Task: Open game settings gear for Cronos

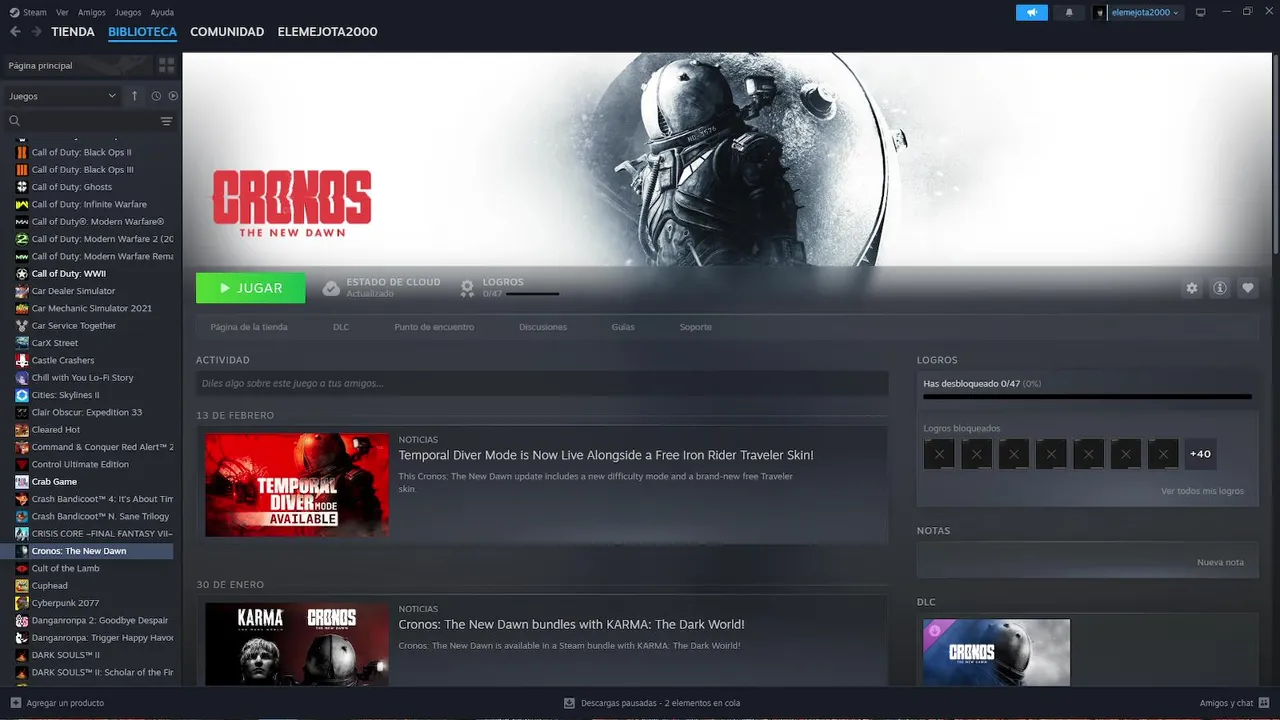Action: [1191, 288]
